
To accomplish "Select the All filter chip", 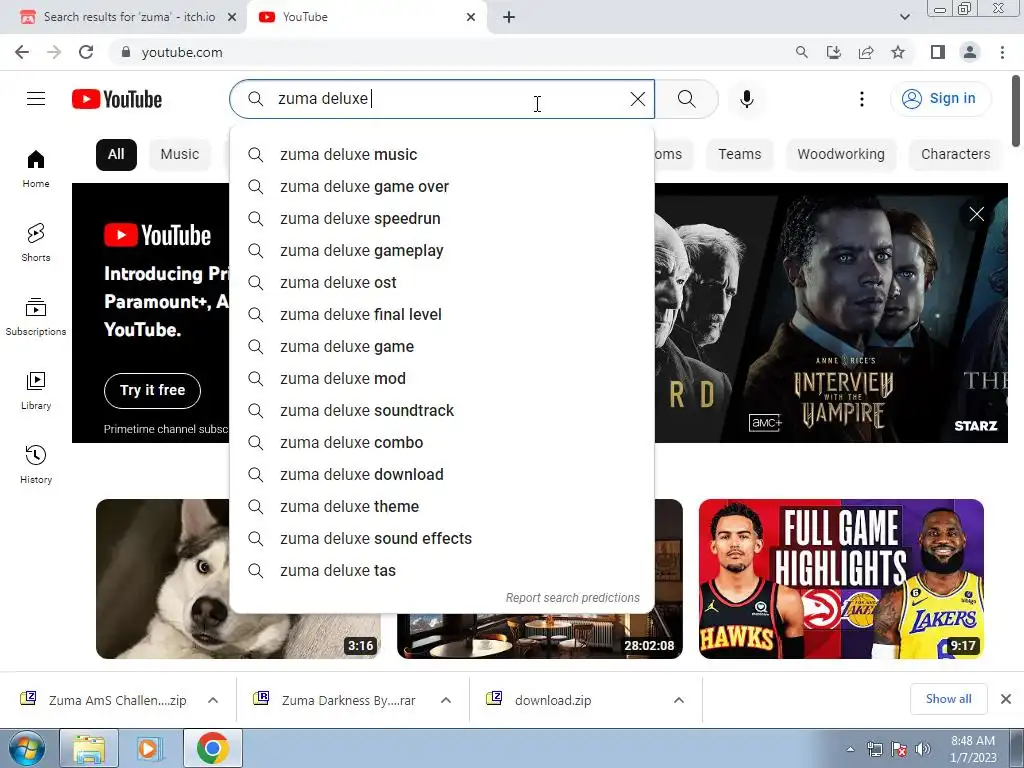I will tap(116, 155).
